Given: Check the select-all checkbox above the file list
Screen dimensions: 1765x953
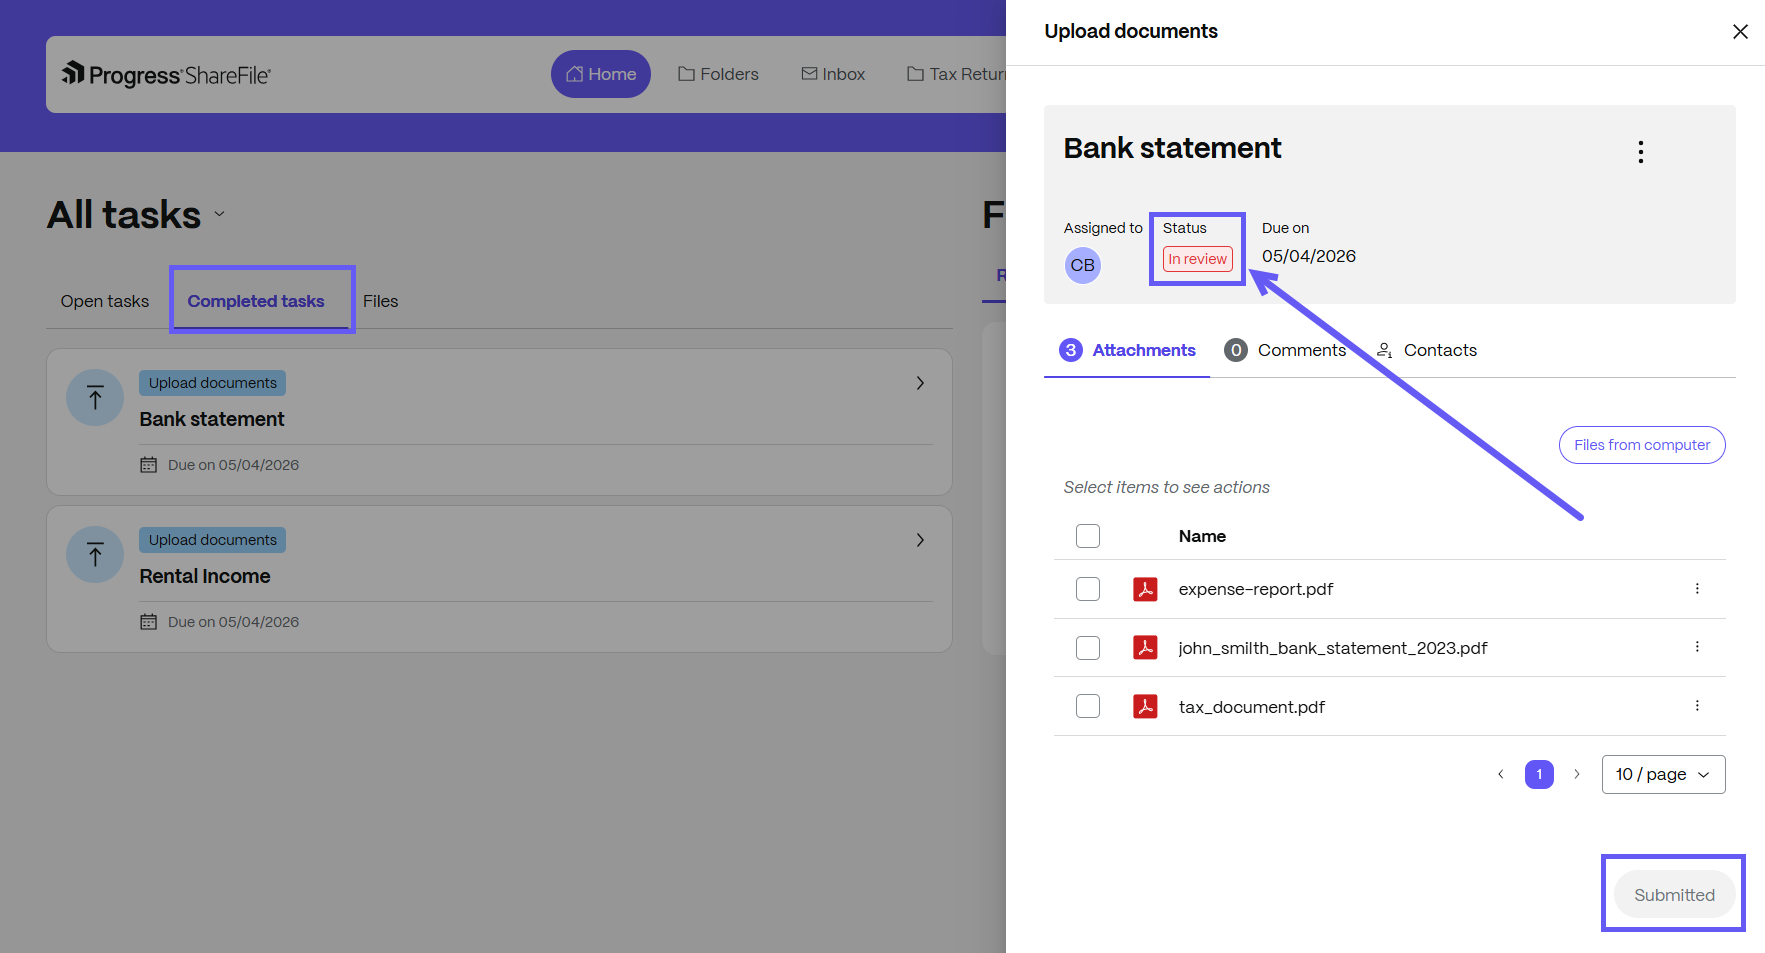Looking at the screenshot, I should 1087,535.
